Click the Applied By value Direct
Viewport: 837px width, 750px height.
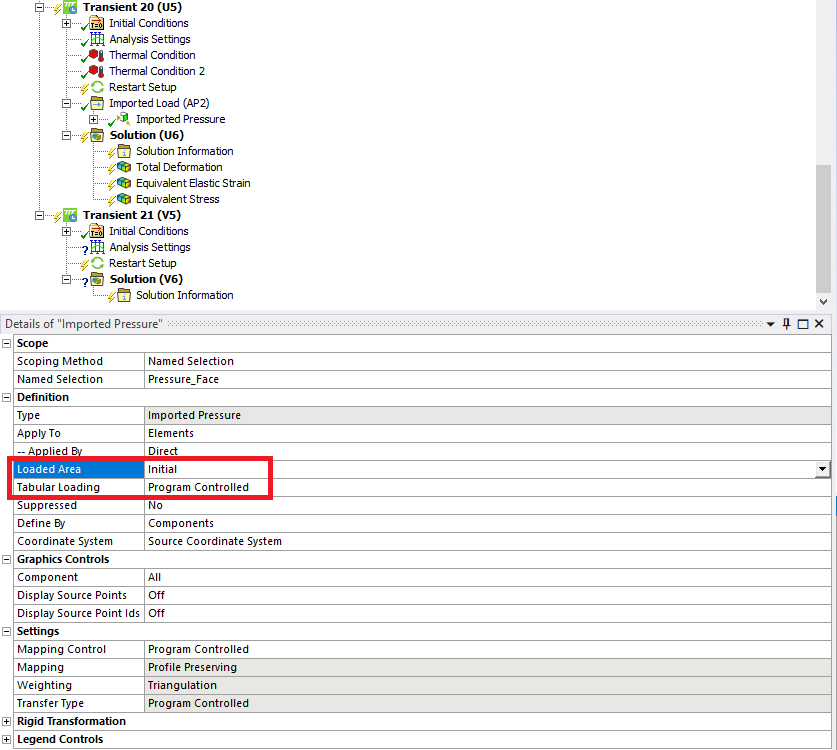point(487,452)
